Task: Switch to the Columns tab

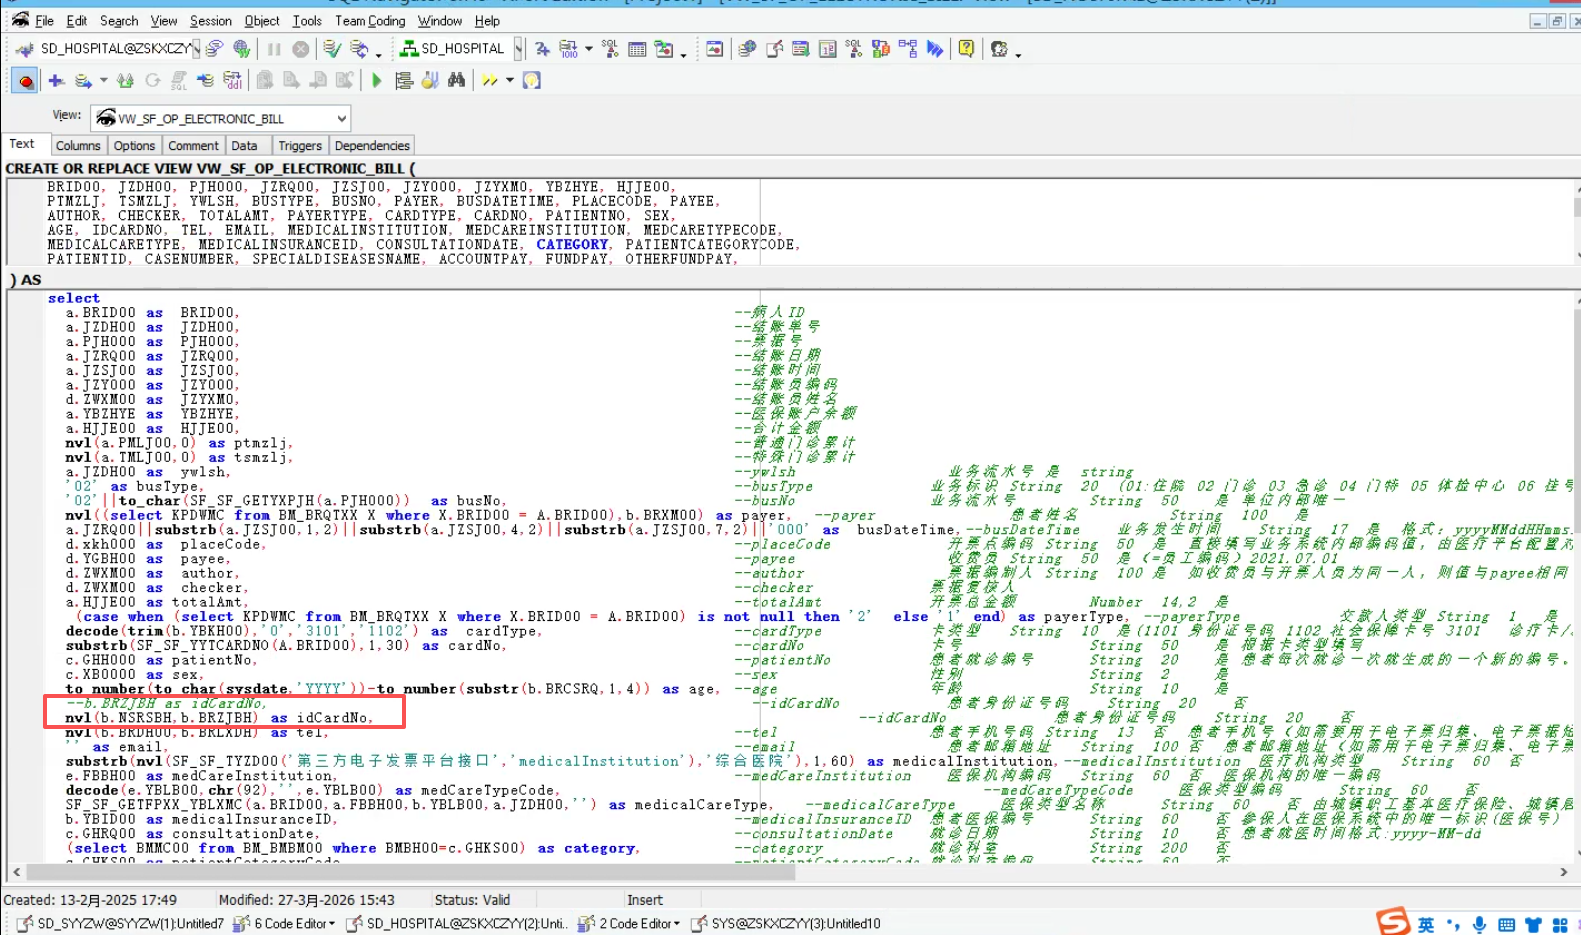Action: click(x=78, y=146)
